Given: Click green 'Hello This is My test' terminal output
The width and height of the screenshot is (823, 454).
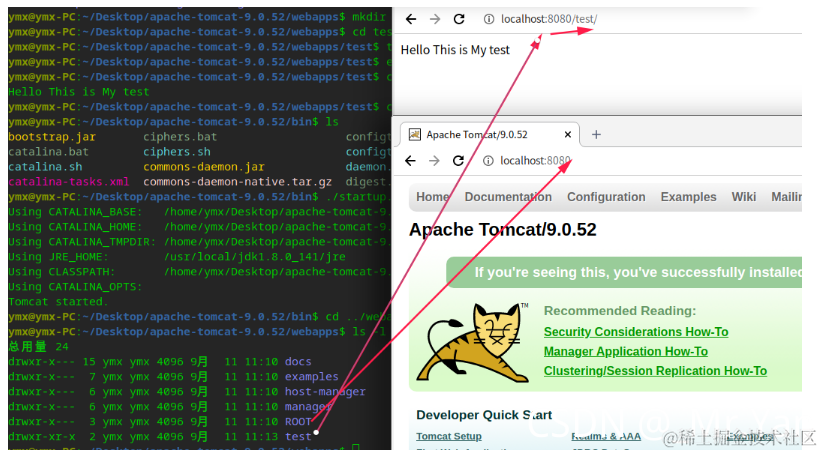Looking at the screenshot, I should click(x=79, y=92).
